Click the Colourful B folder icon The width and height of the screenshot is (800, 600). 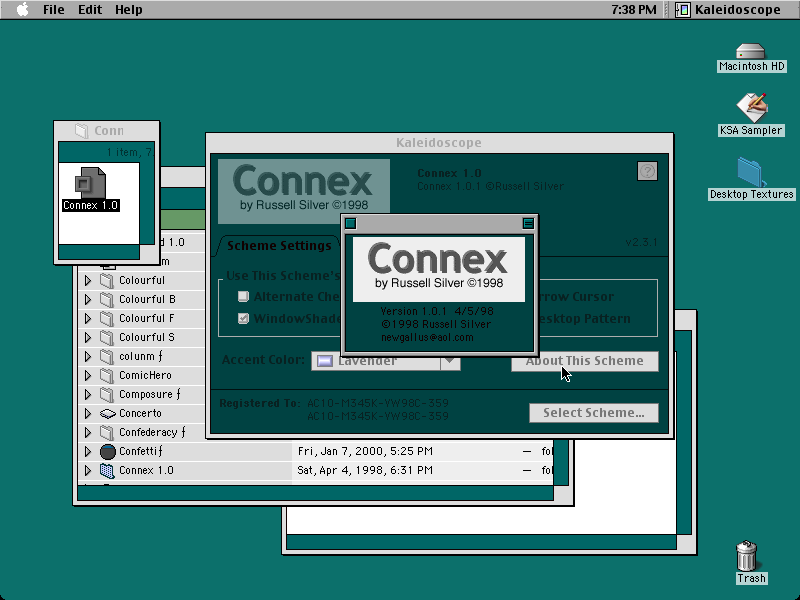[107, 299]
